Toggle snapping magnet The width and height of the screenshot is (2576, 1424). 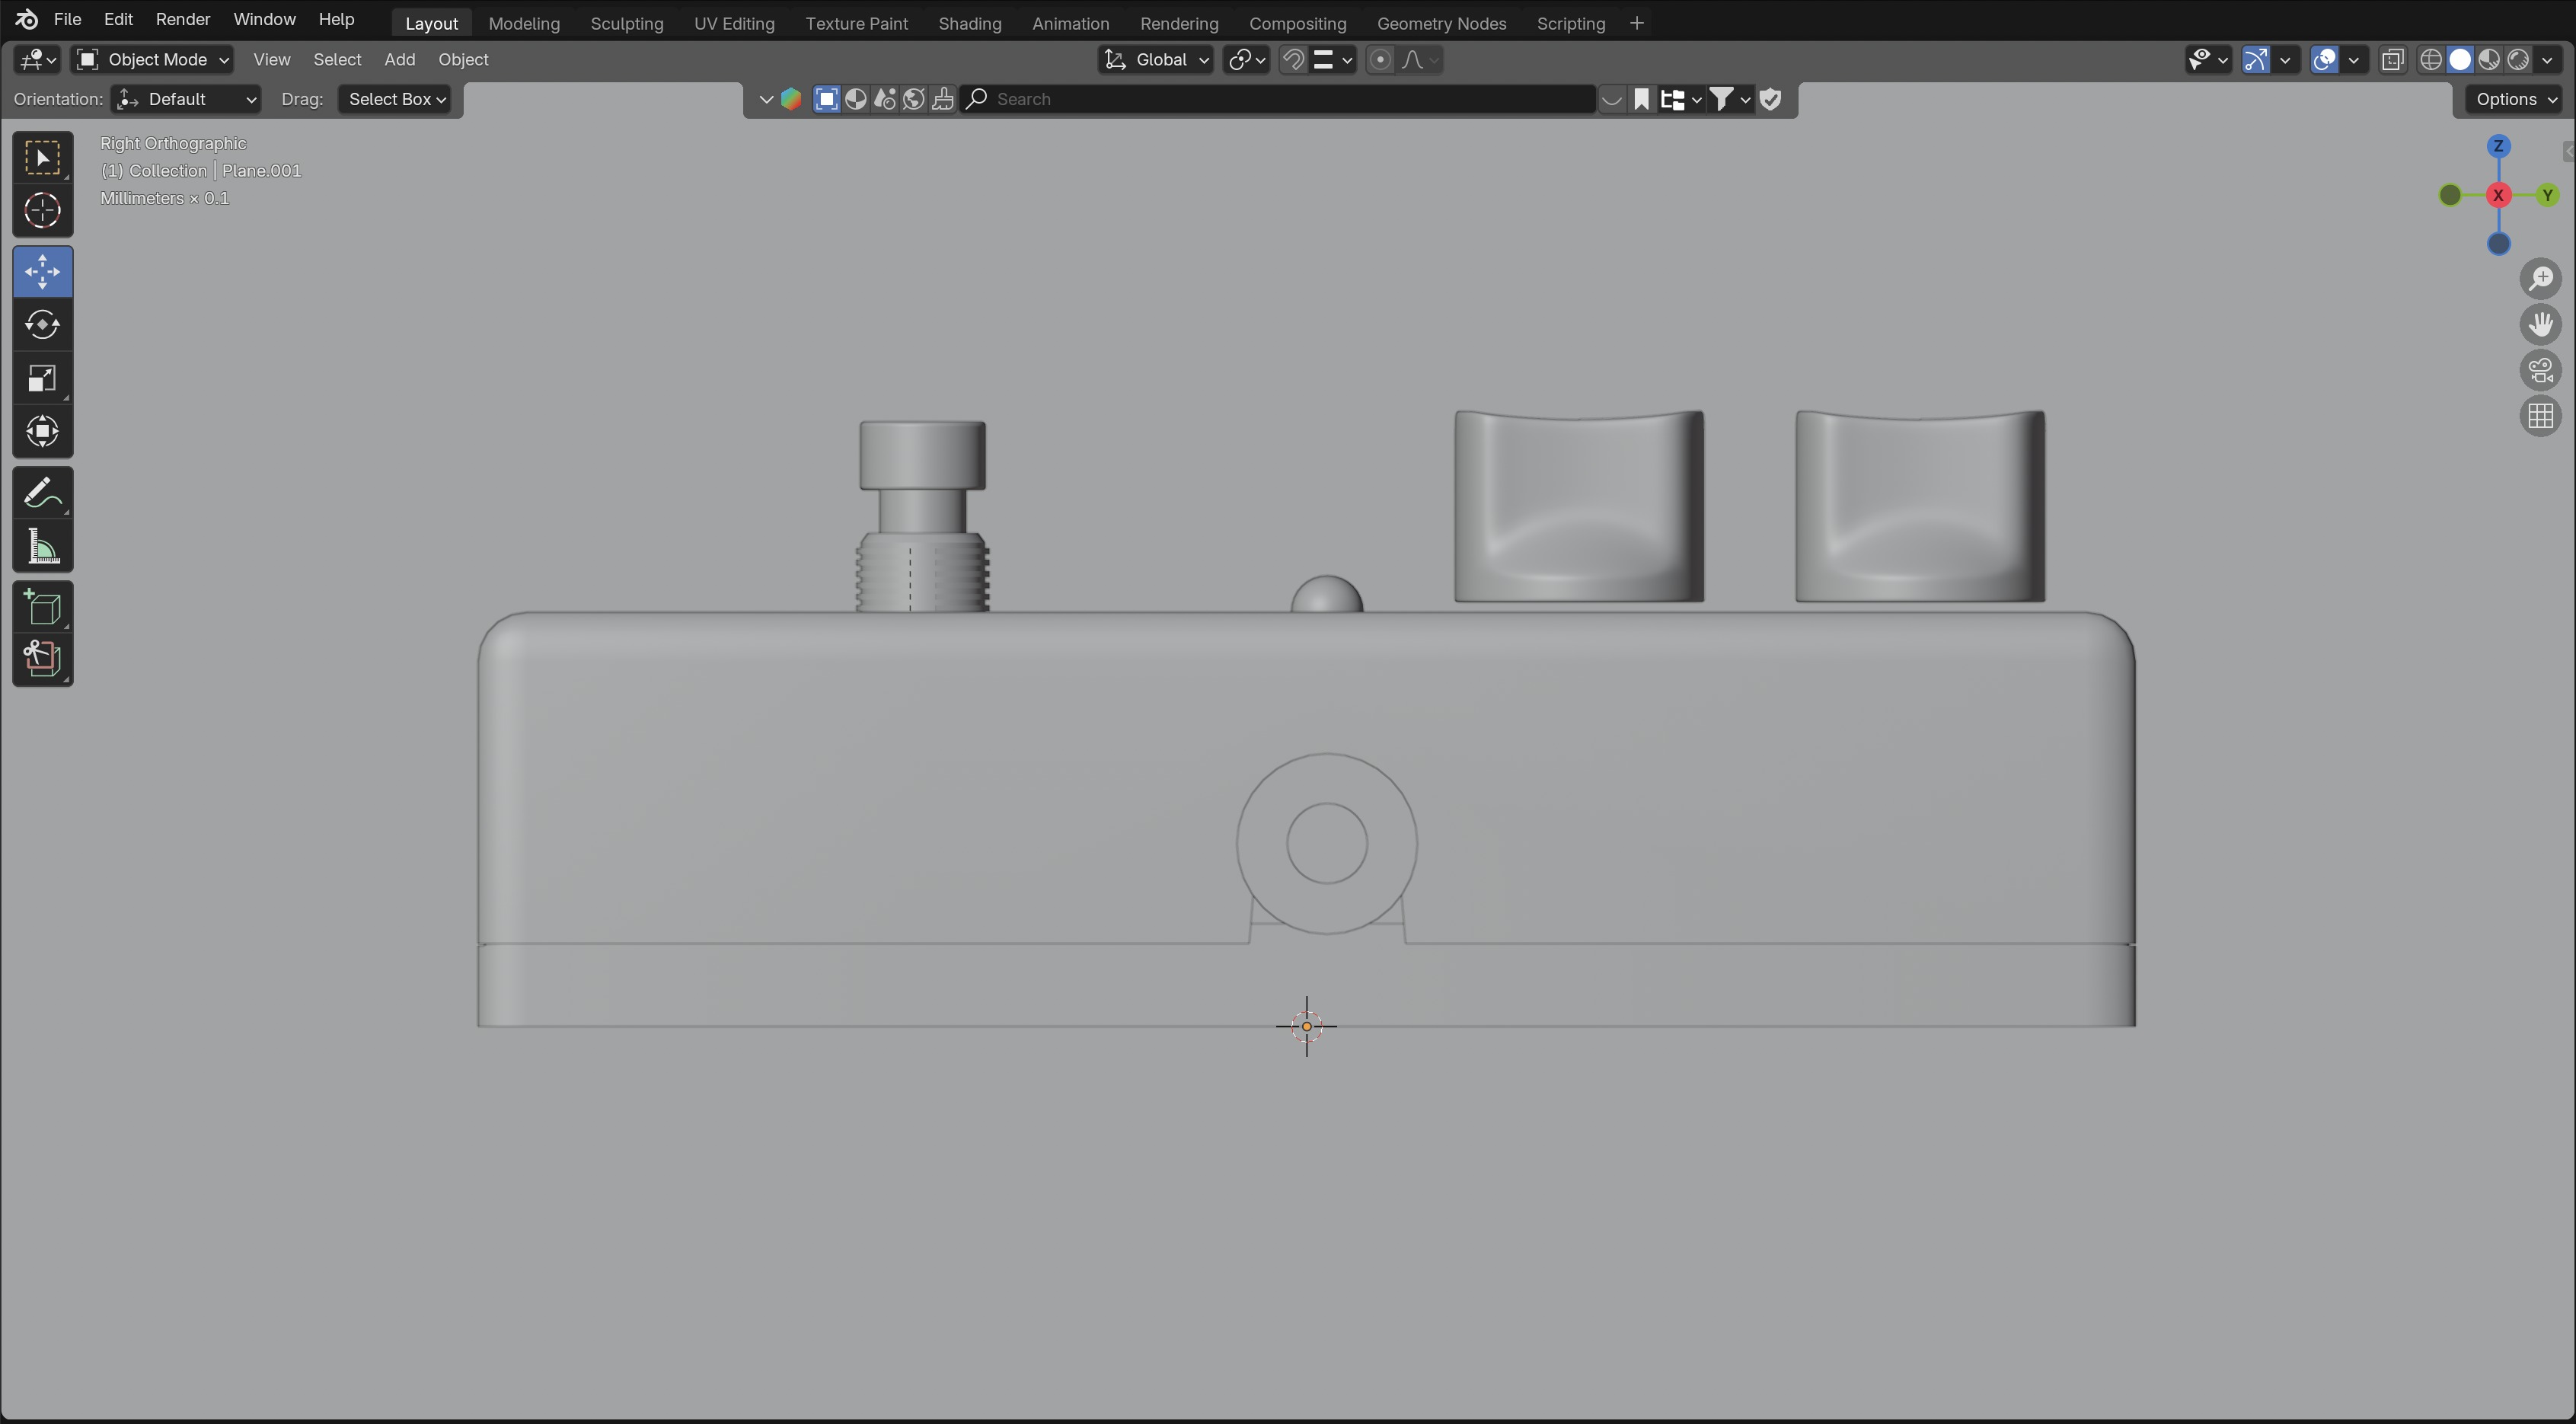click(x=1293, y=60)
